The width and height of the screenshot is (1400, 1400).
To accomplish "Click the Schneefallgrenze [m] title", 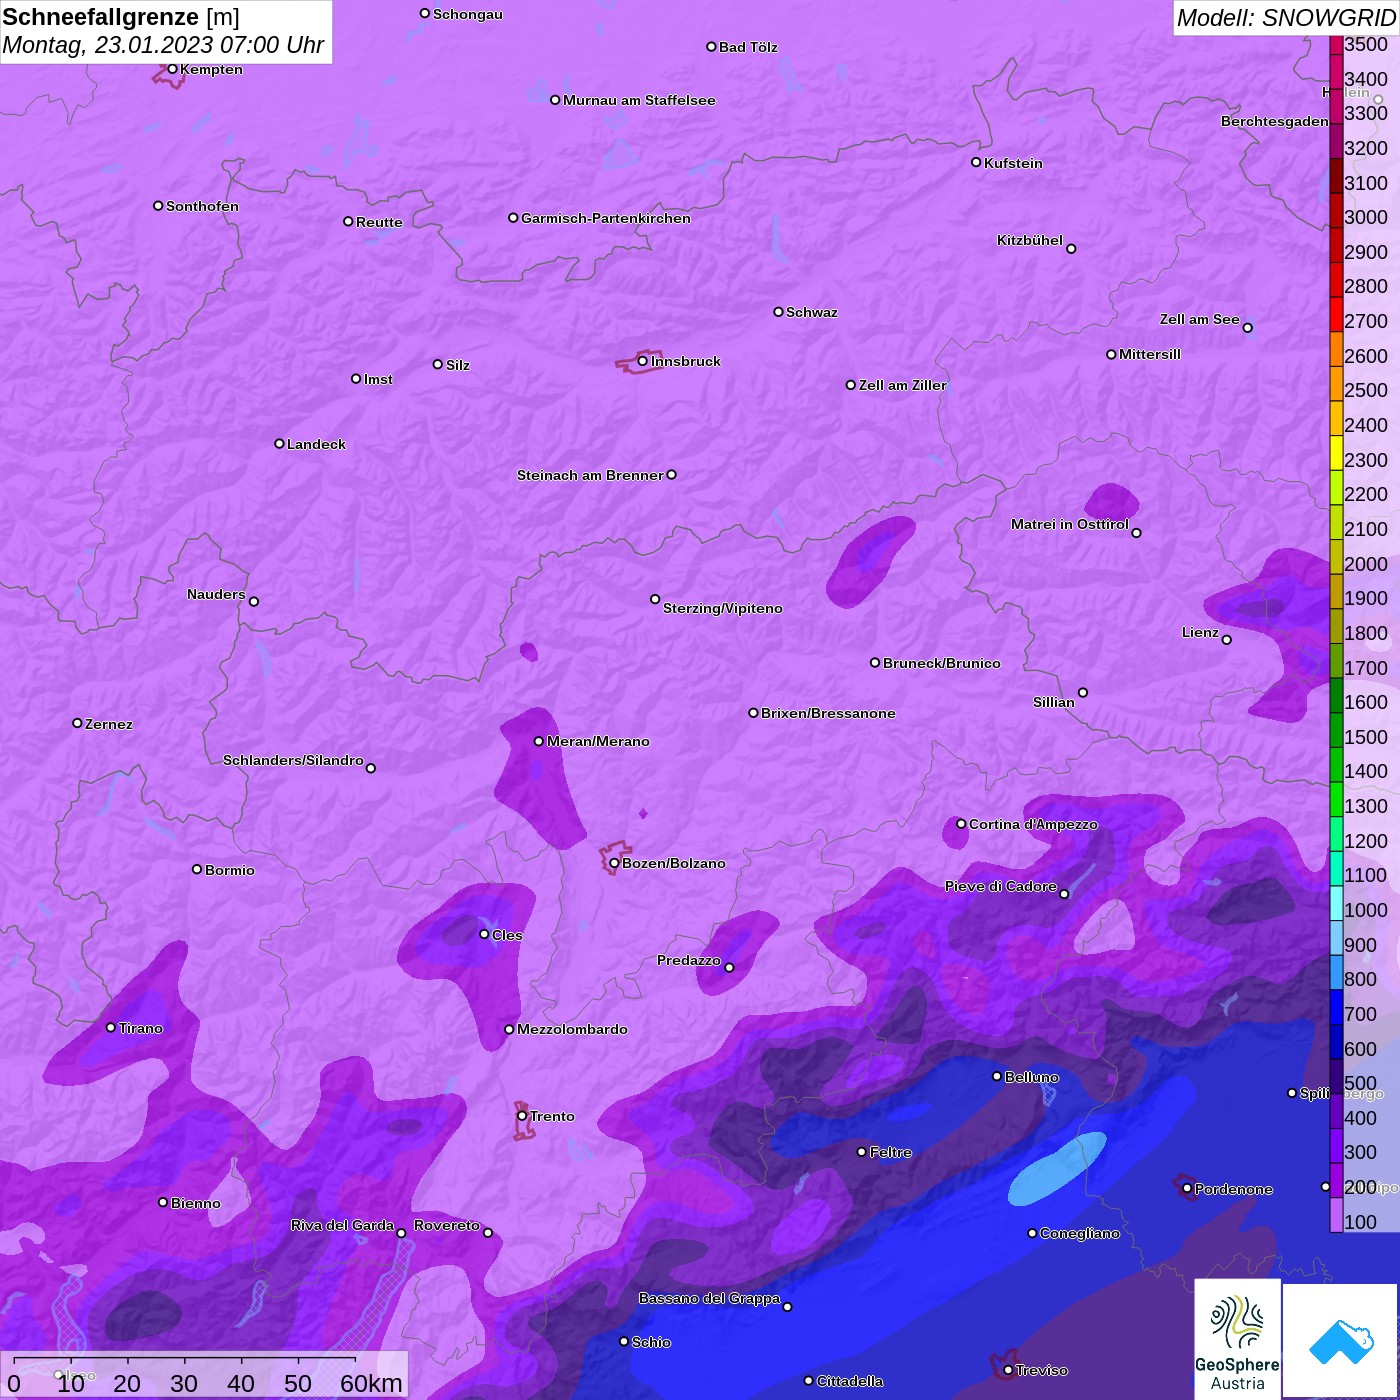I will click(x=121, y=17).
